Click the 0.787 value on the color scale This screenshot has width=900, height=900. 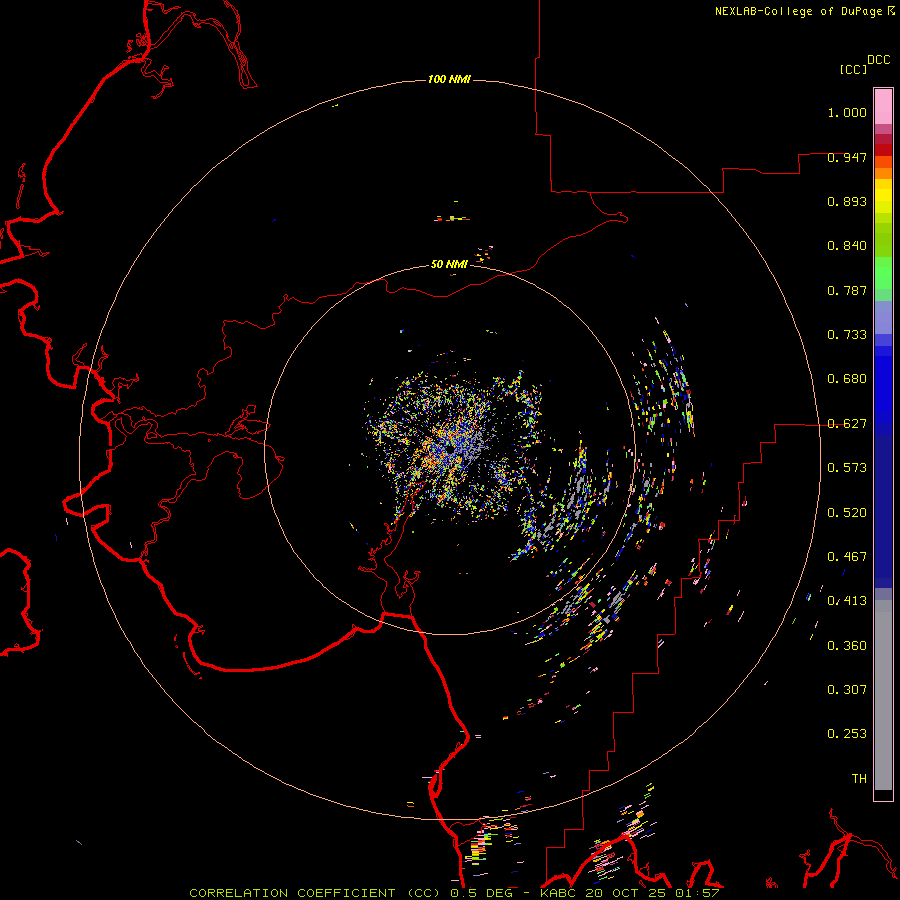pos(847,290)
